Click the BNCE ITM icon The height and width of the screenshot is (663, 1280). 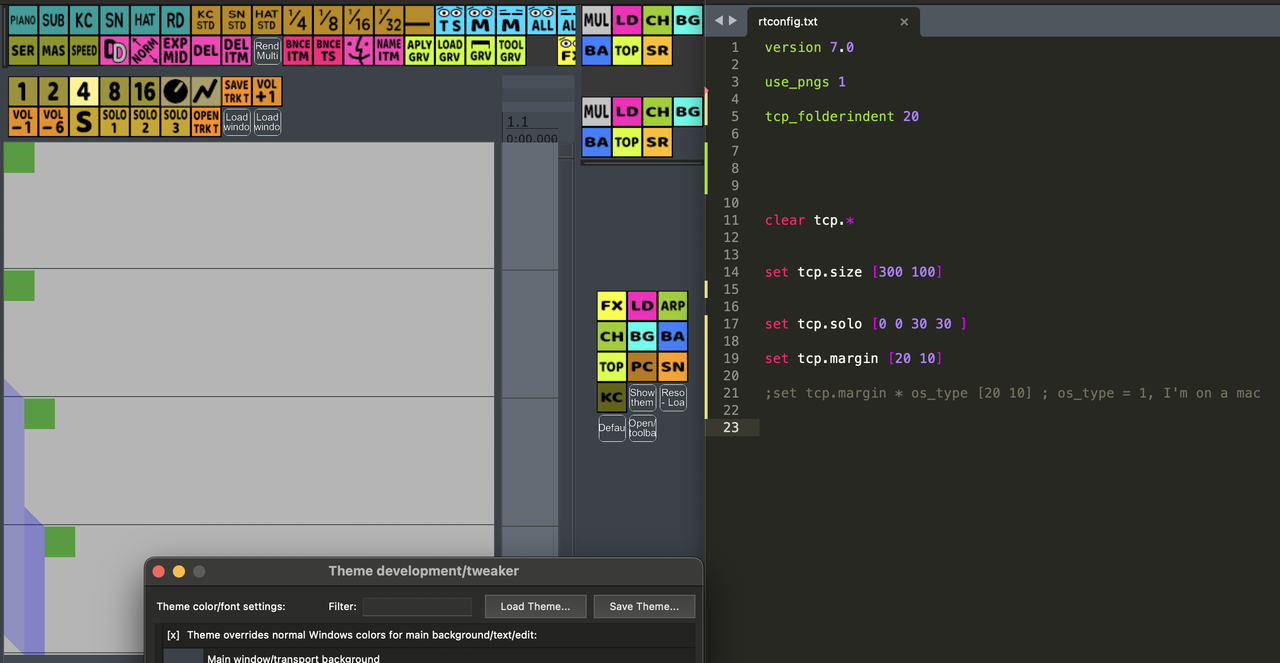click(297, 50)
